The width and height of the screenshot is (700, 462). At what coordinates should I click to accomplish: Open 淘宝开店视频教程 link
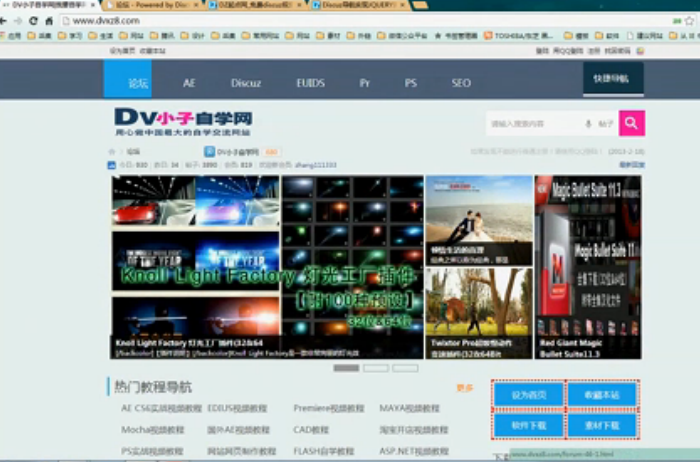pyautogui.click(x=413, y=429)
